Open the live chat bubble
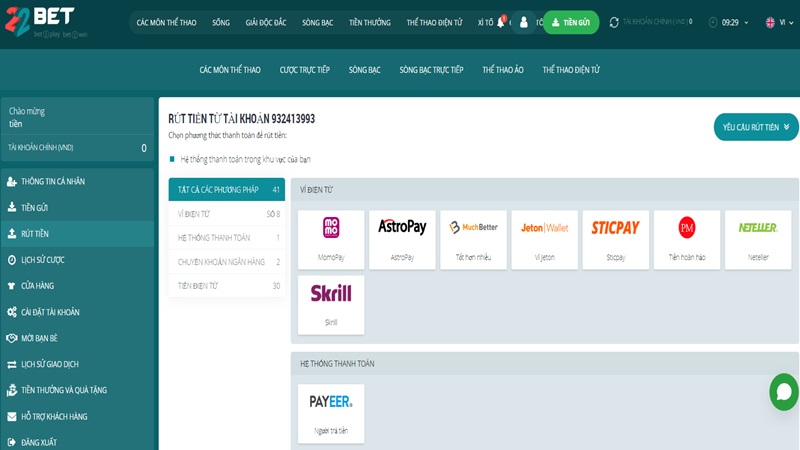 pos(784,392)
